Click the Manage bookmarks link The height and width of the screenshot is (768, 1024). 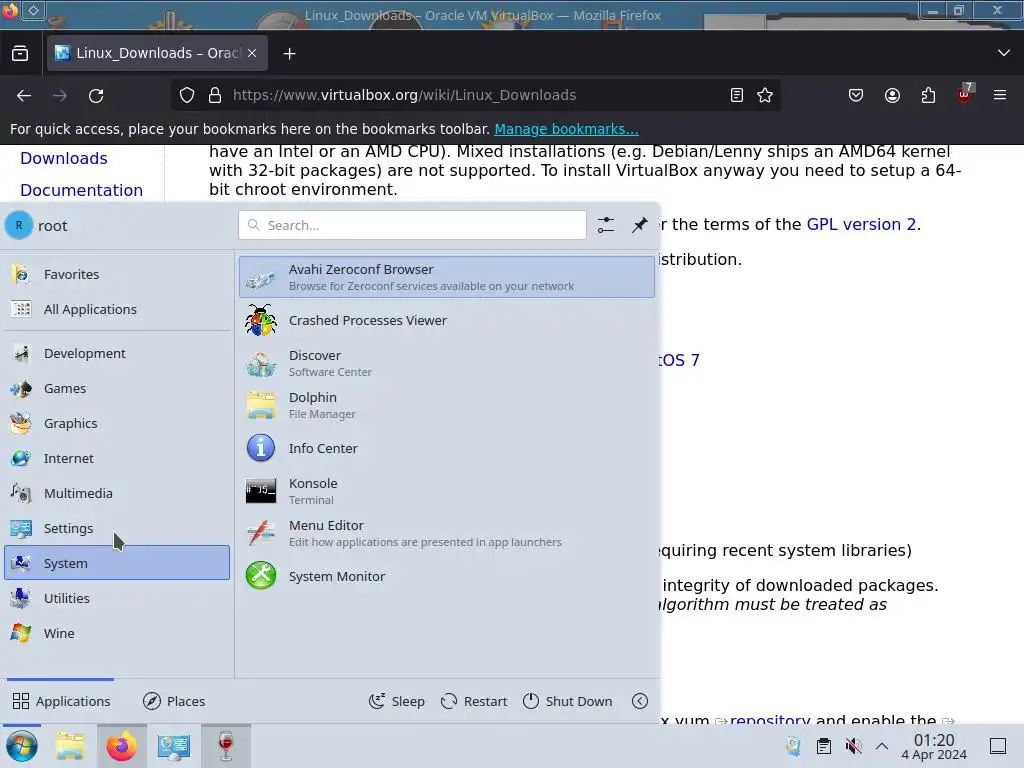click(566, 129)
